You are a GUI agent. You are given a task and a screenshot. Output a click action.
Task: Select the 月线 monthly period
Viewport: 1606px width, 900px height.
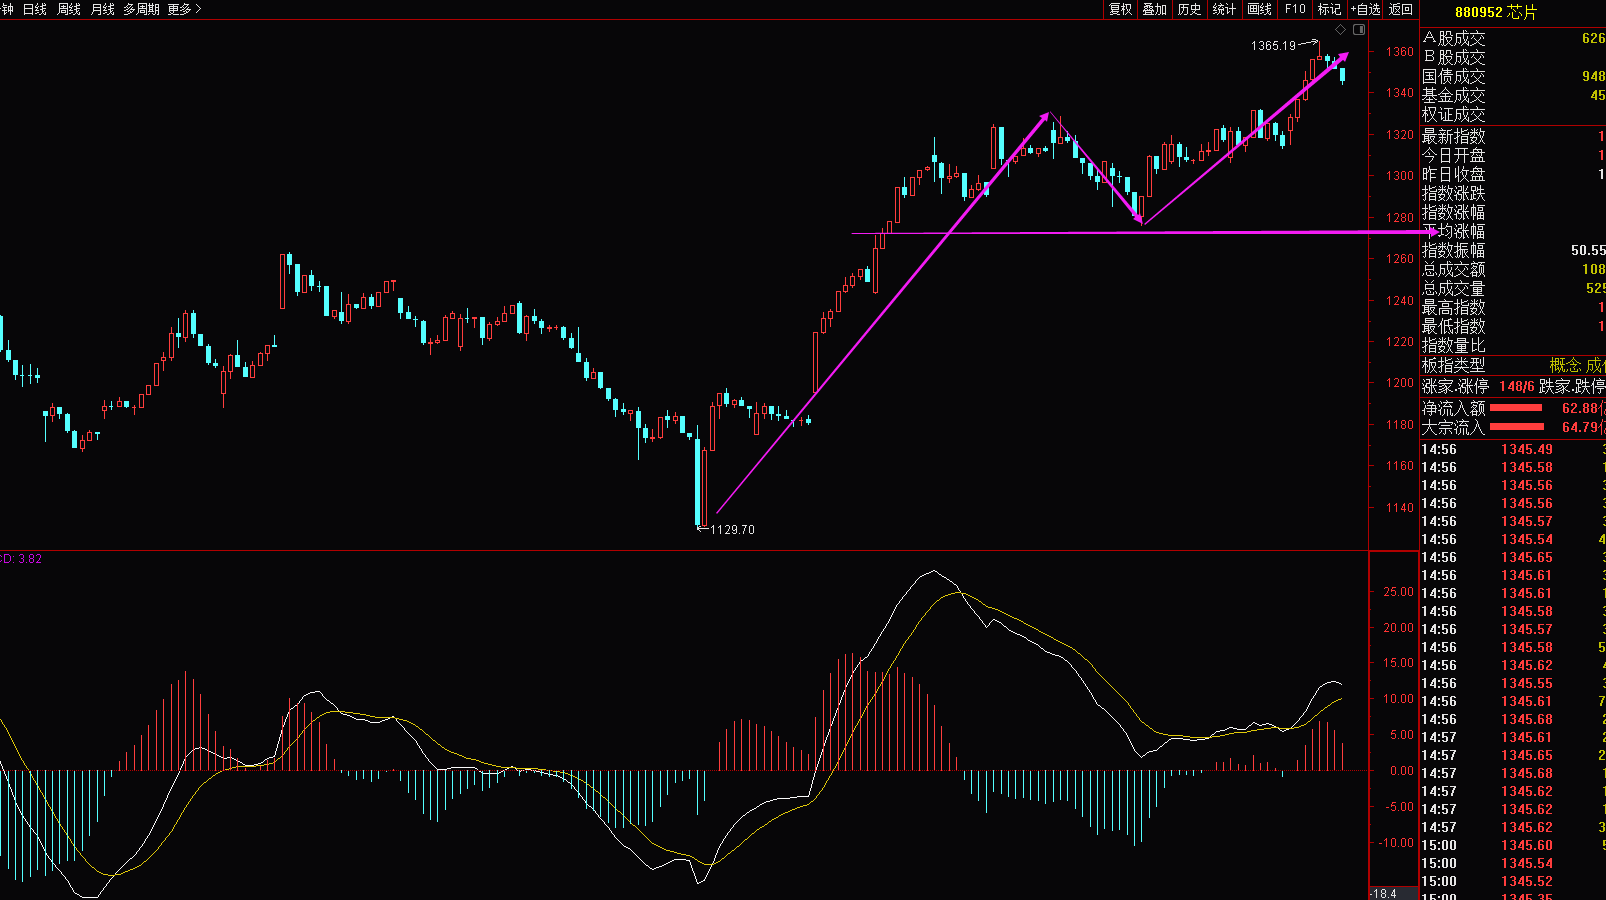pos(103,9)
